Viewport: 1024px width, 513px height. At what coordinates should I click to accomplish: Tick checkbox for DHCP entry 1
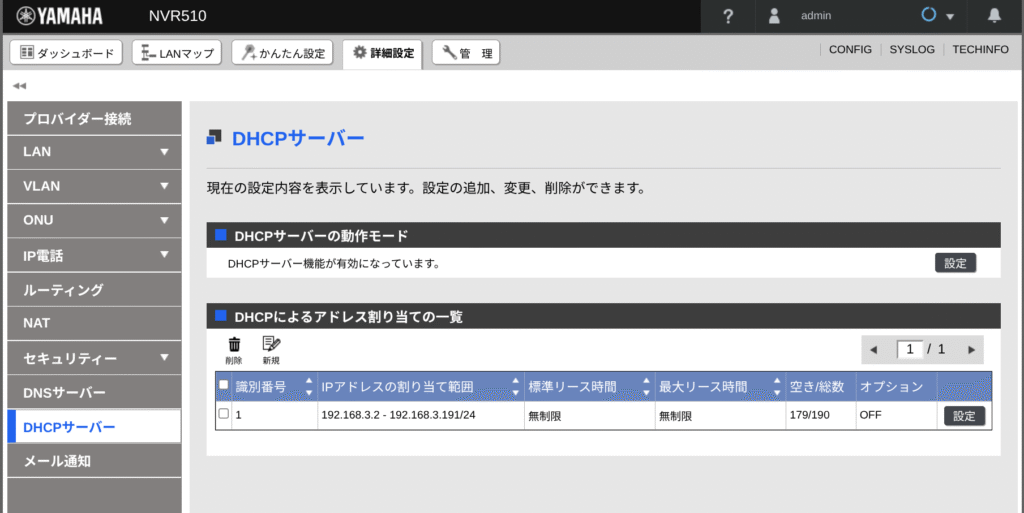click(x=223, y=414)
